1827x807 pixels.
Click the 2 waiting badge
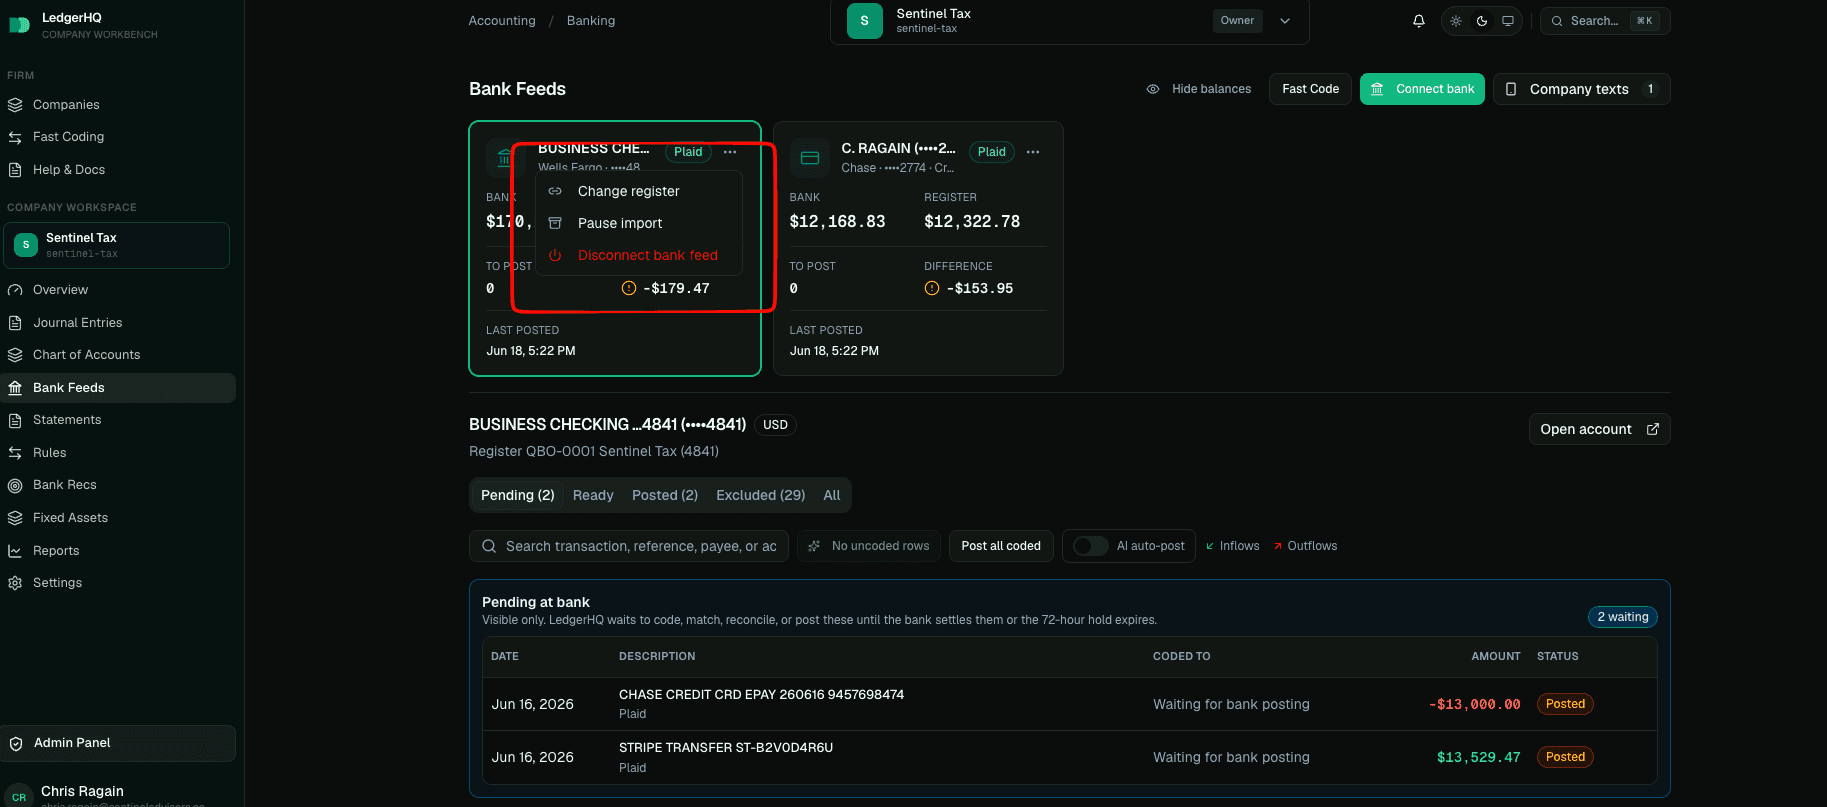(x=1622, y=617)
